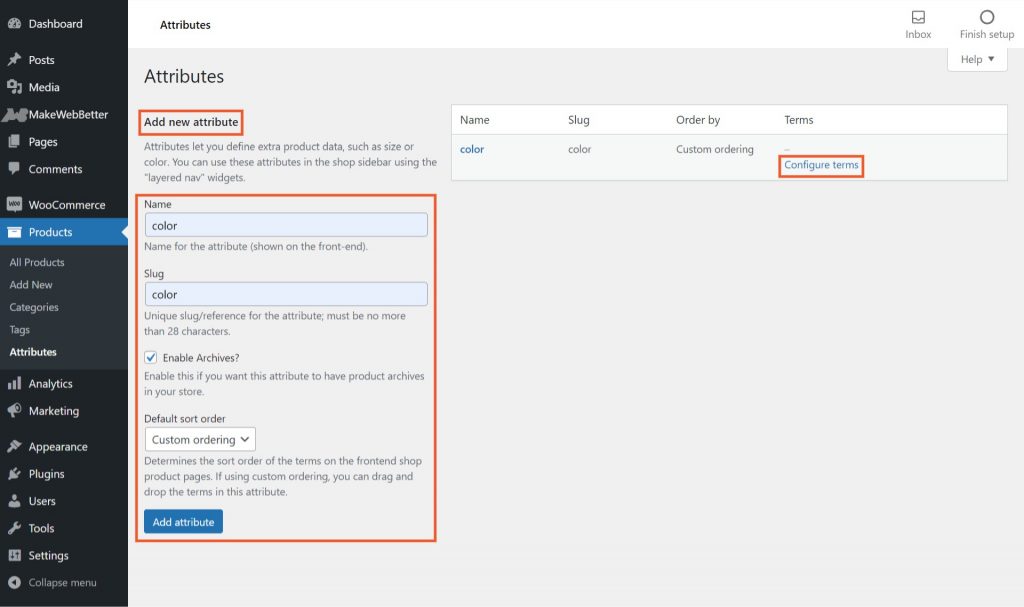Open Tools menu label
The image size is (1024, 607).
tap(41, 528)
